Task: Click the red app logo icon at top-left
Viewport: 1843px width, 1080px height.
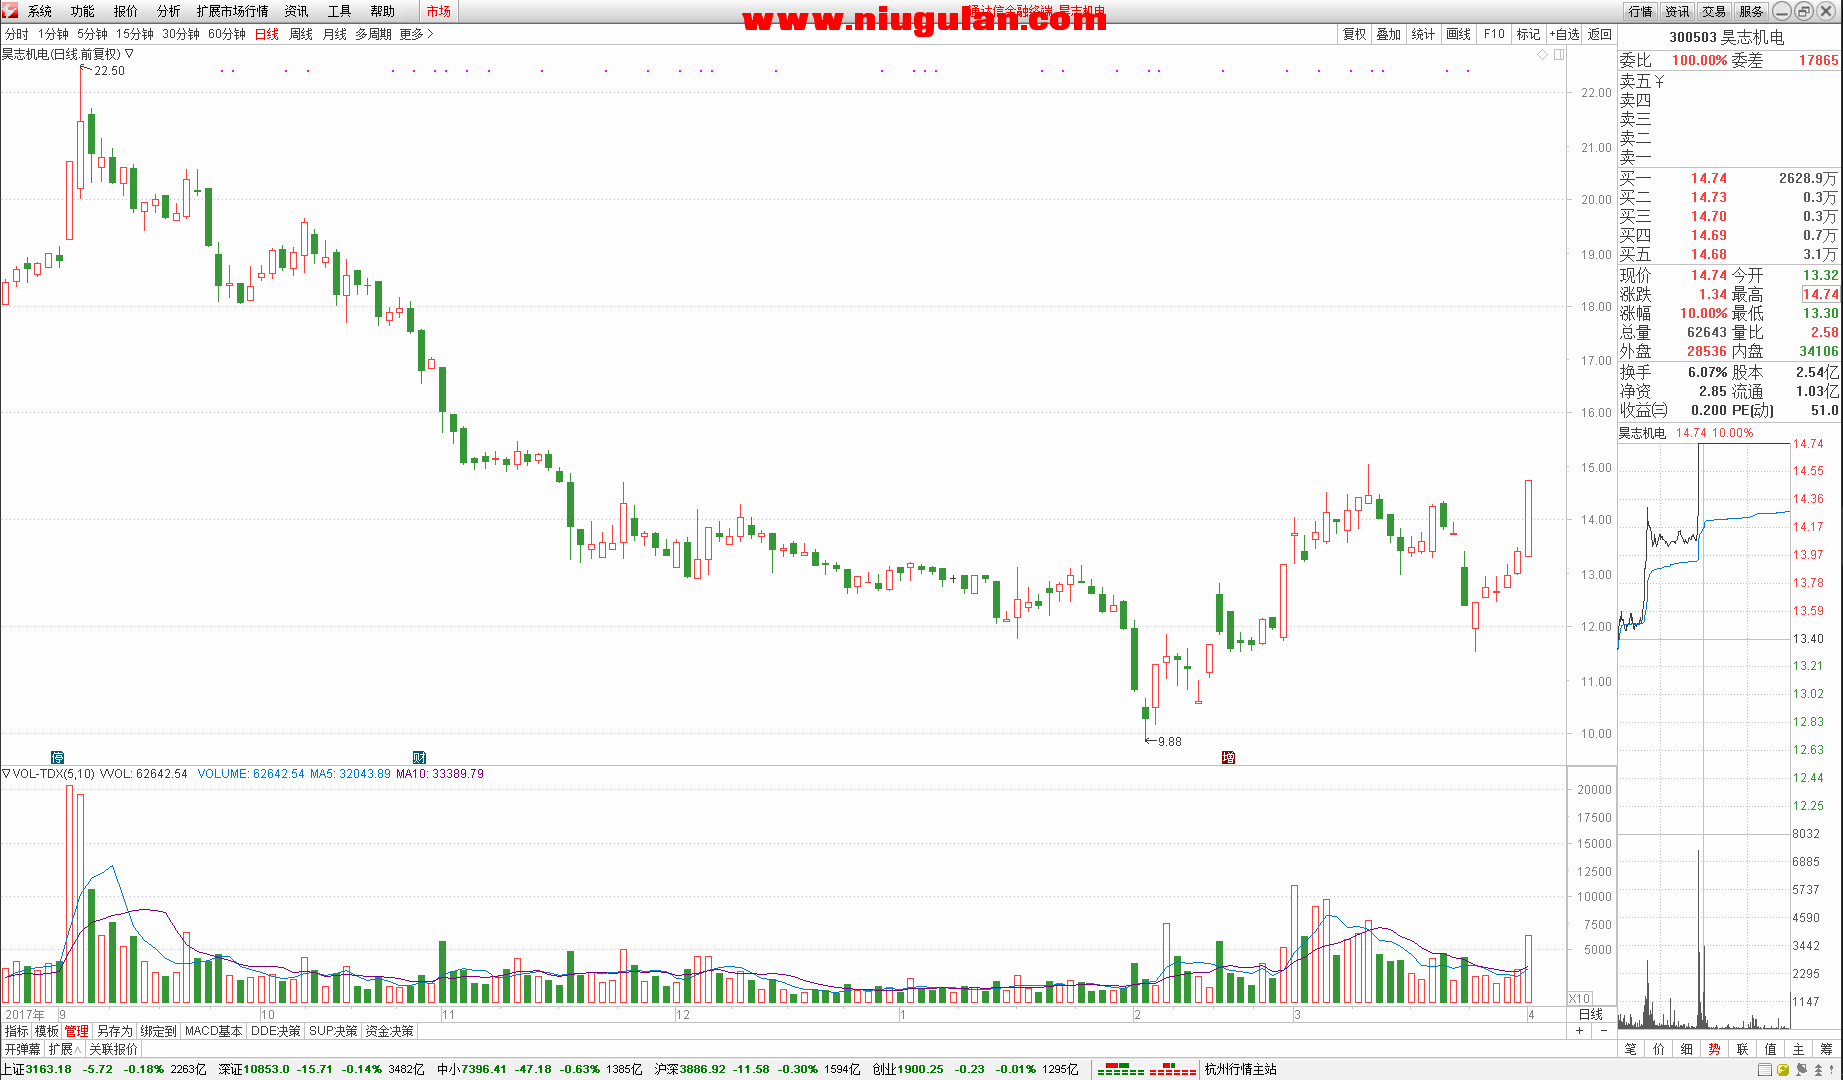Action: pos(9,10)
